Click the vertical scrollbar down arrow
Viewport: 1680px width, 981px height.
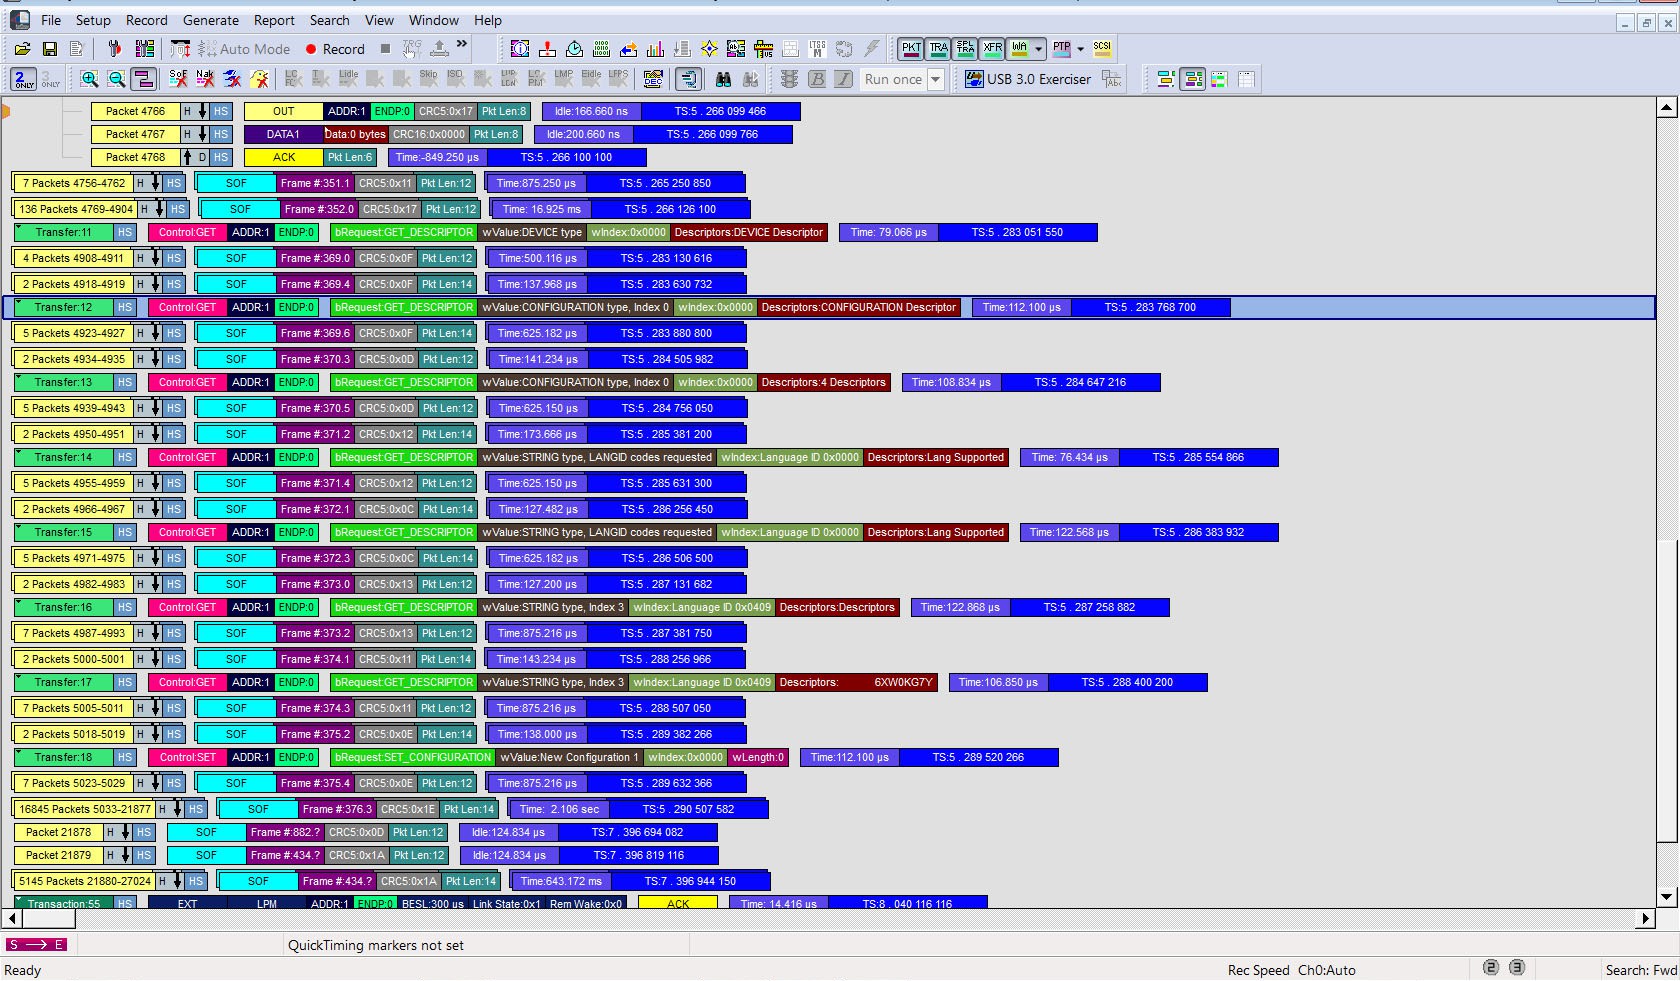click(1666, 897)
